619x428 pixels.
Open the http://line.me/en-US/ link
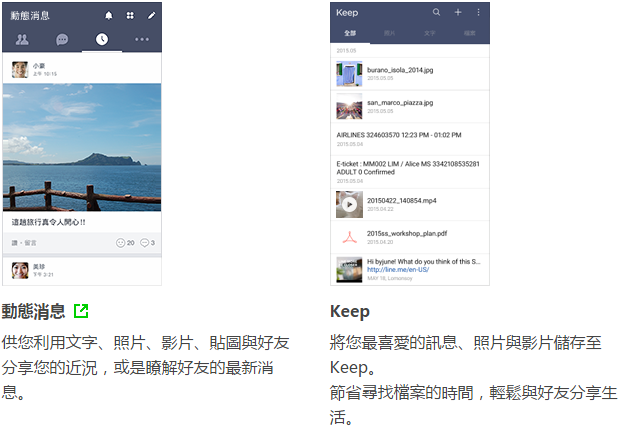tap(398, 270)
